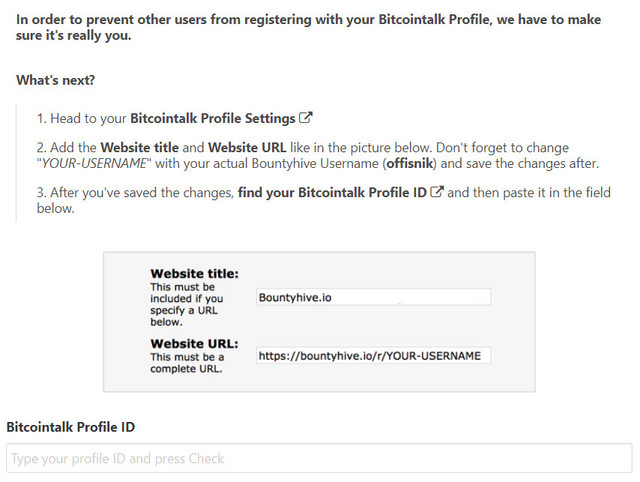The width and height of the screenshot is (640, 482).
Task: Click bold Website title words in step 2
Action: point(140,147)
